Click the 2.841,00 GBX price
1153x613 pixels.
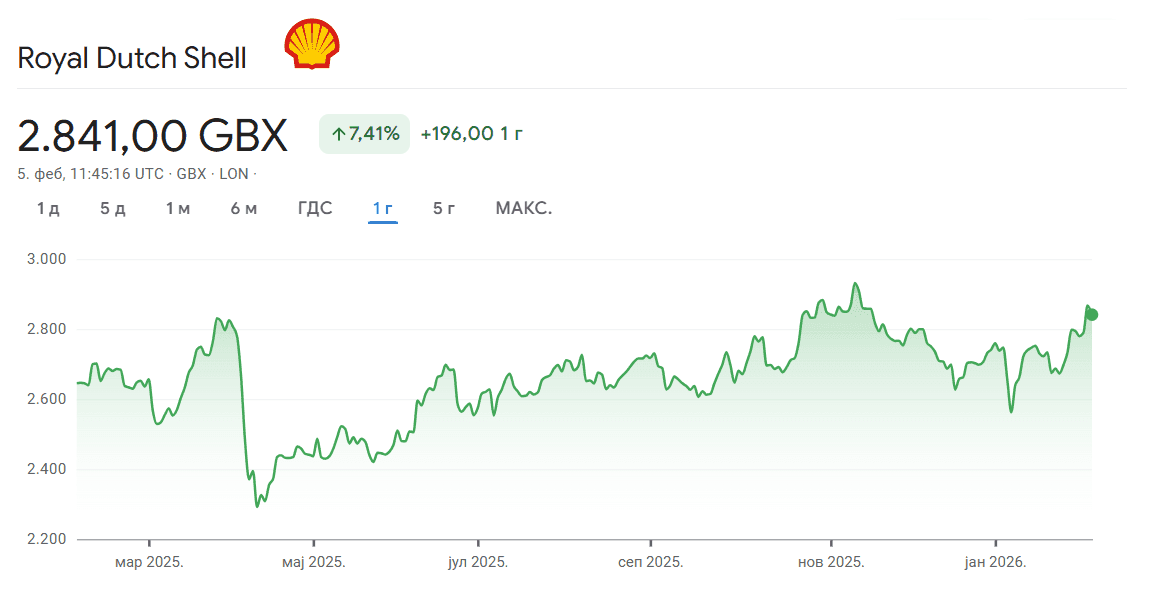(x=153, y=135)
